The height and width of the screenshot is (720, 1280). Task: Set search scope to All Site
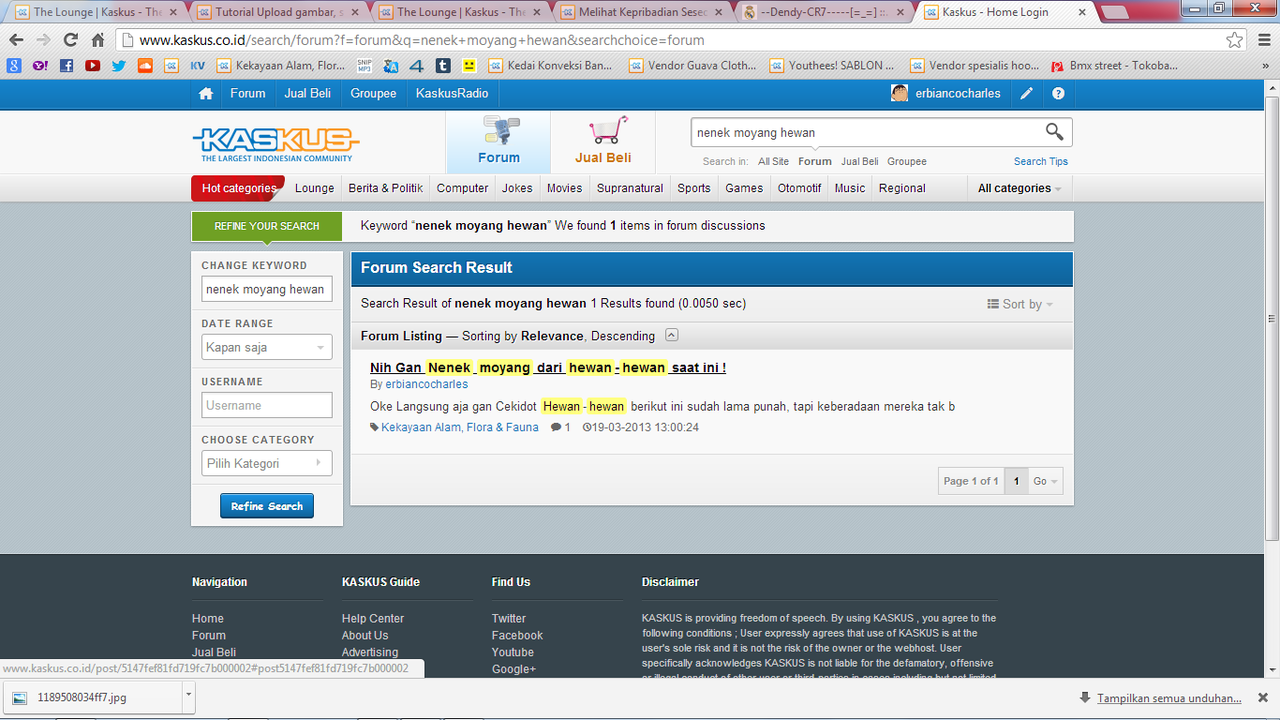point(773,161)
